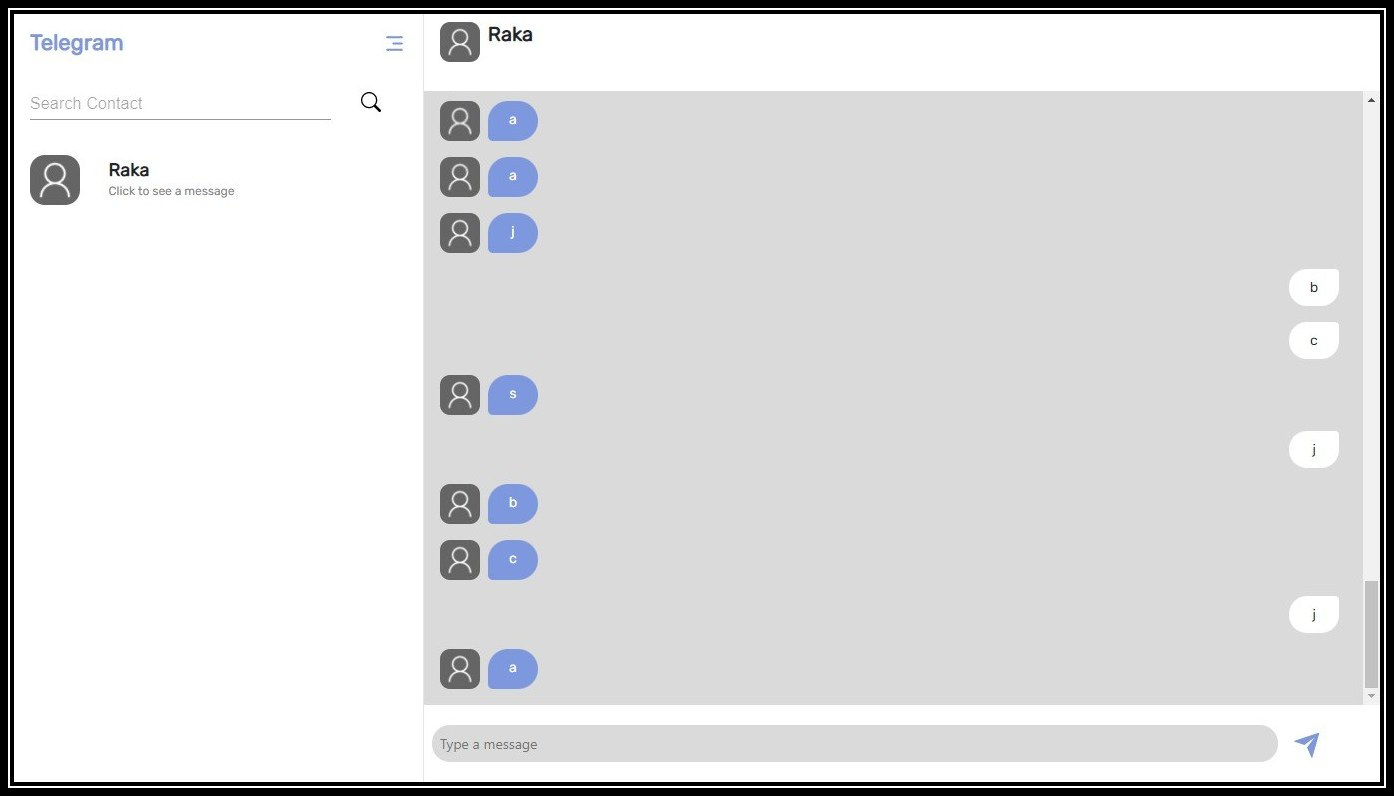
Task: Click the scrollbar up arrow
Action: (1371, 100)
